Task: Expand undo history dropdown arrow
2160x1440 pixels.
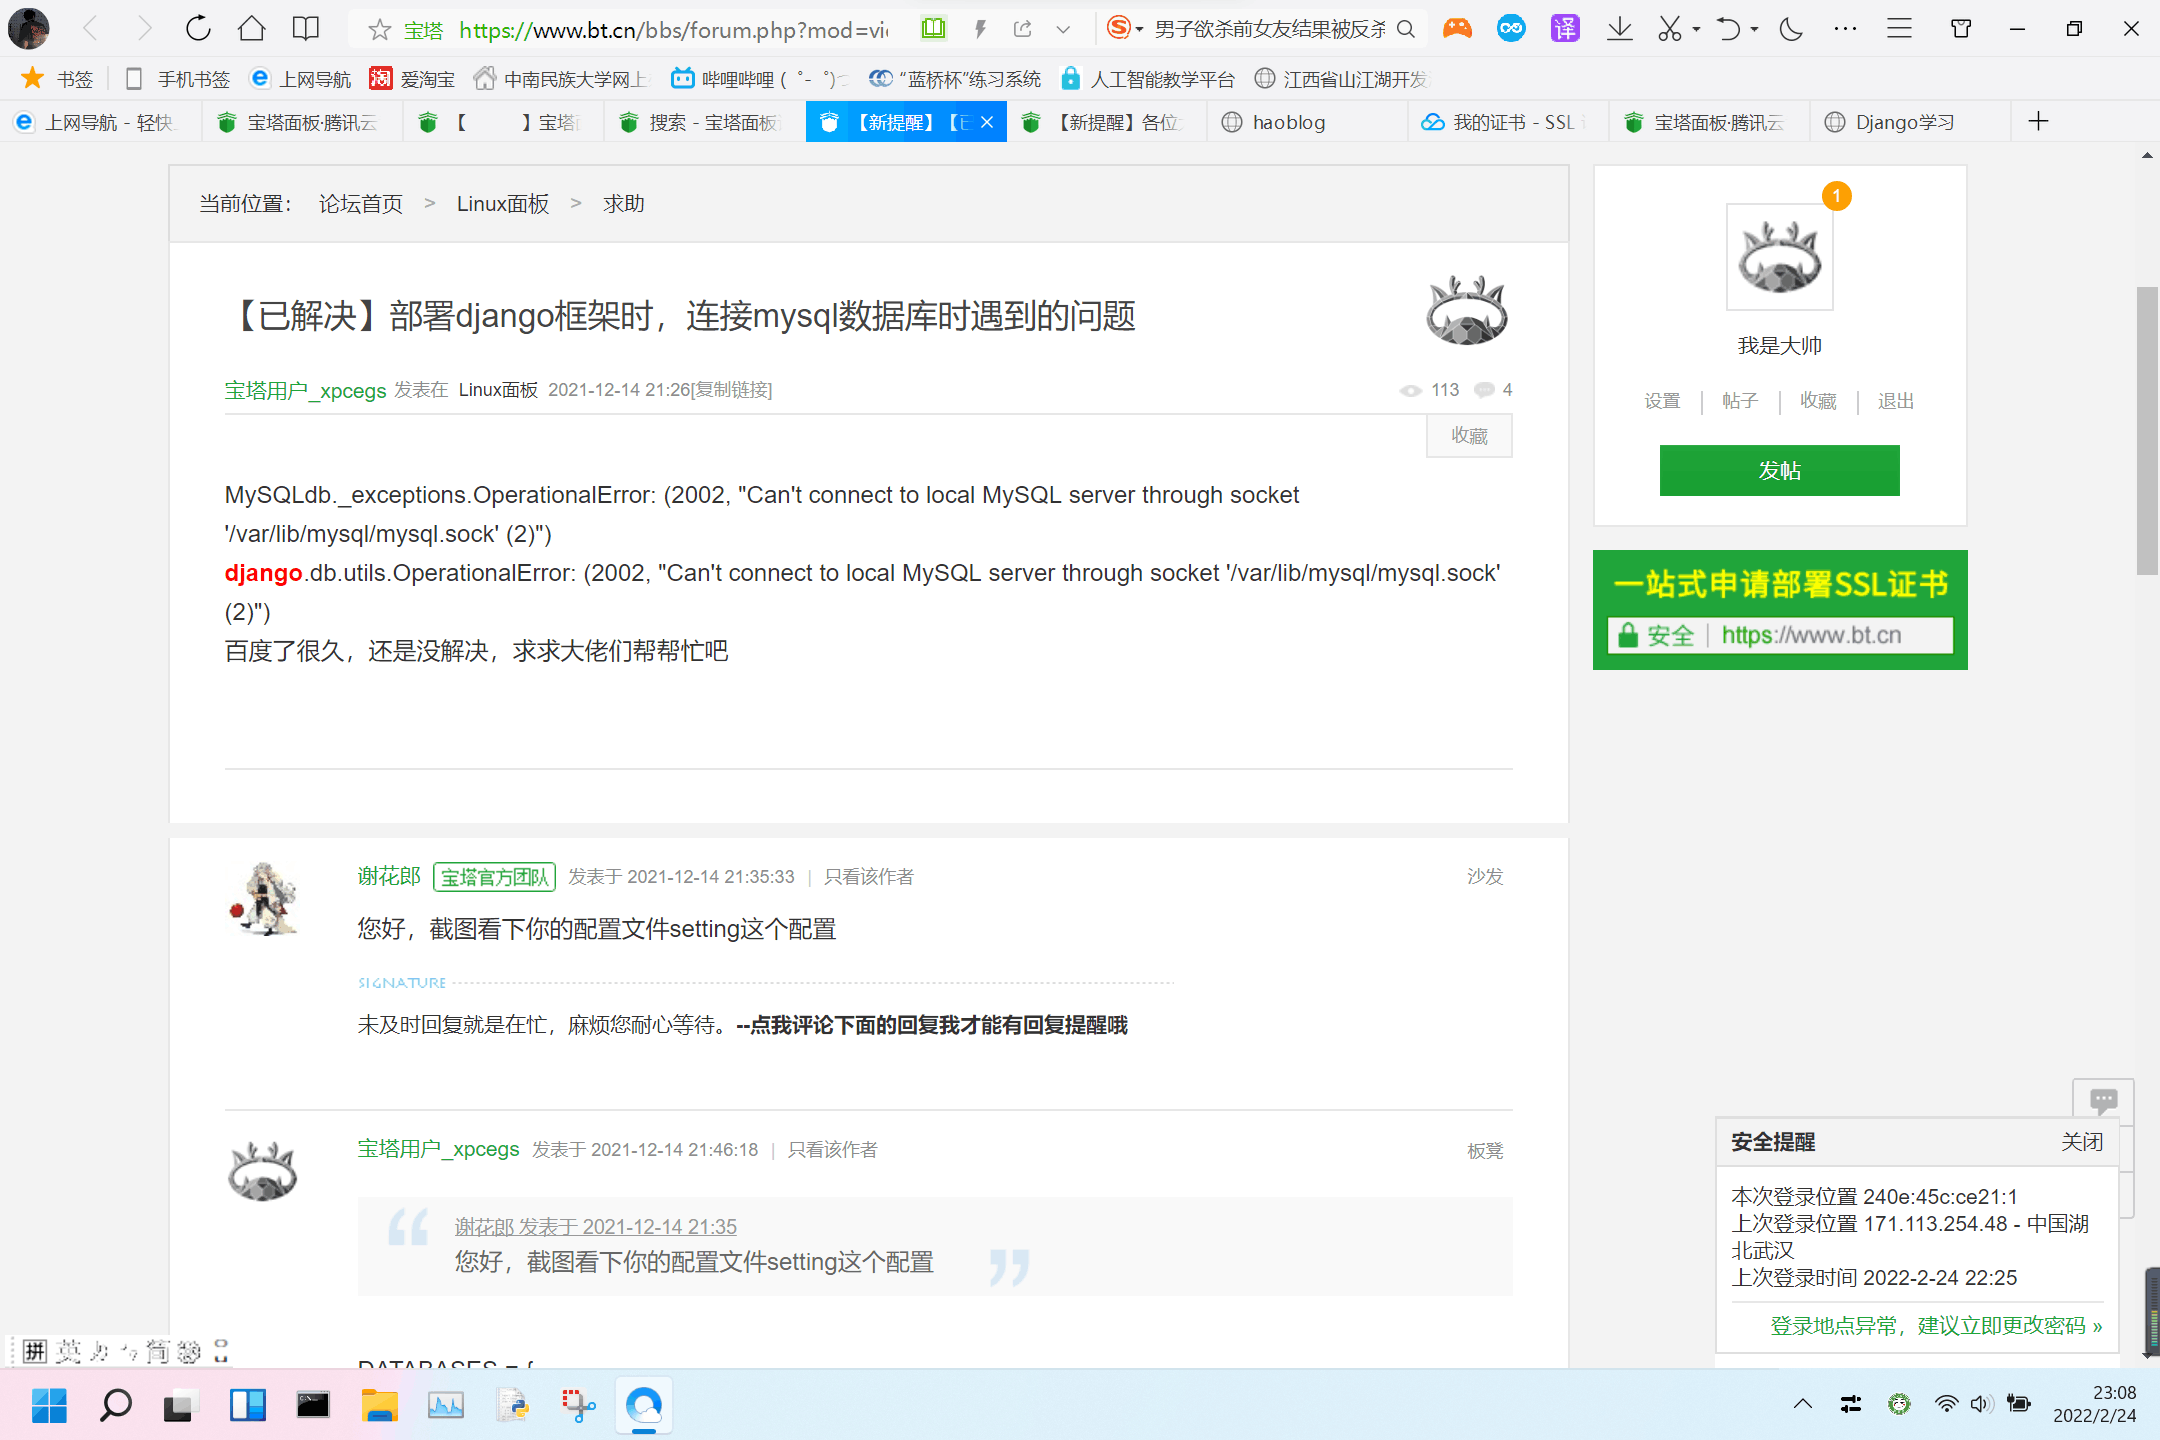Action: [x=1754, y=30]
